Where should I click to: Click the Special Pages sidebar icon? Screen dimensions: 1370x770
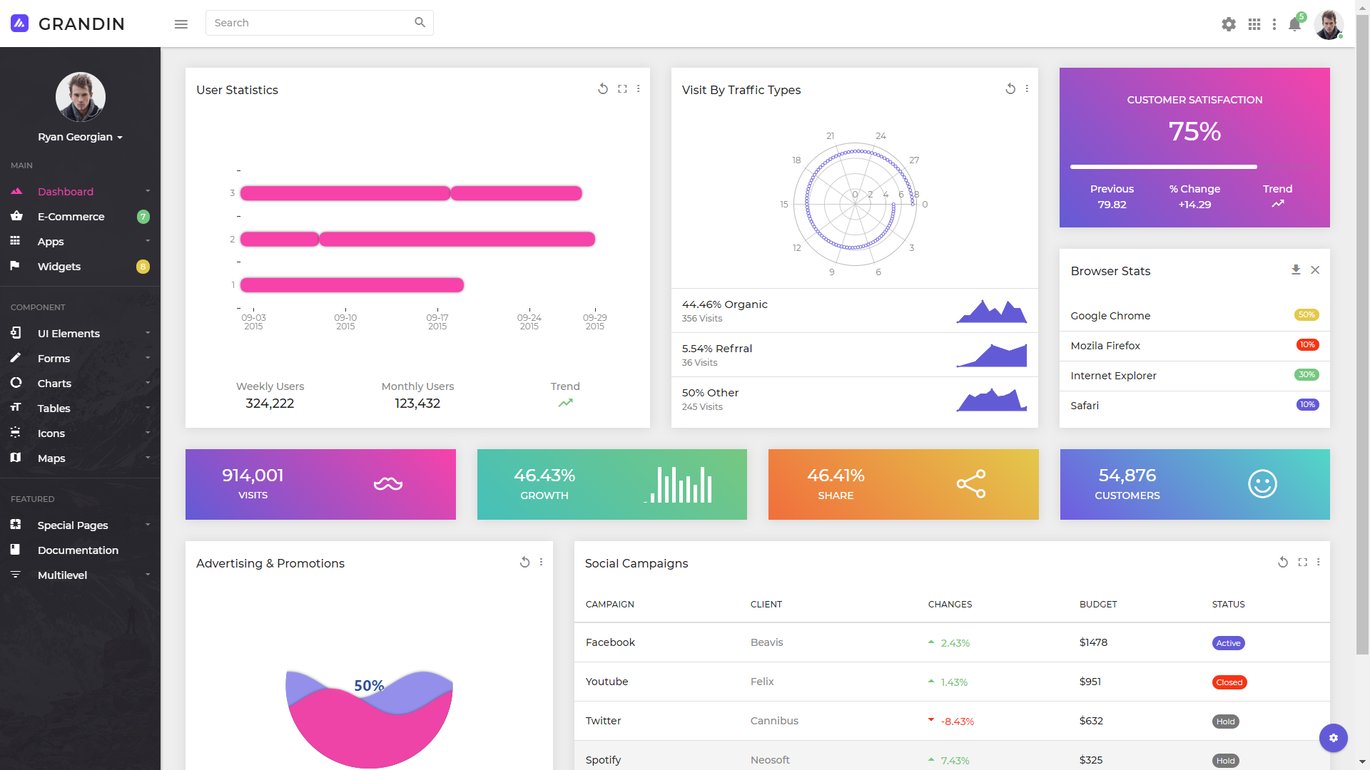pos(15,525)
